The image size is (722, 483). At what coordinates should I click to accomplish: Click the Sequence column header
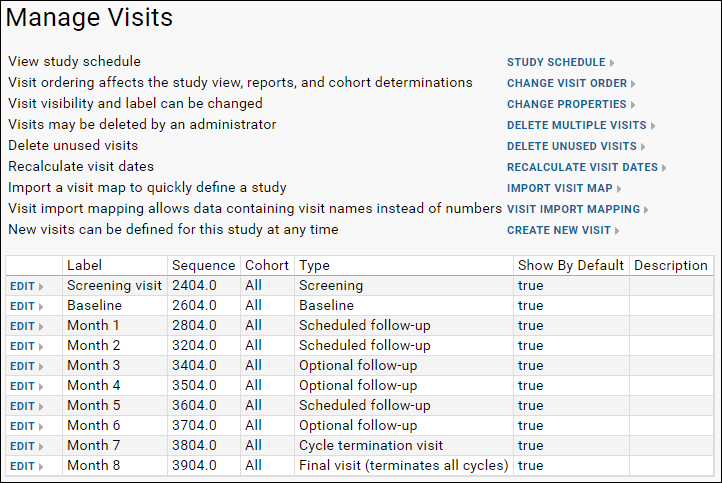(x=204, y=266)
